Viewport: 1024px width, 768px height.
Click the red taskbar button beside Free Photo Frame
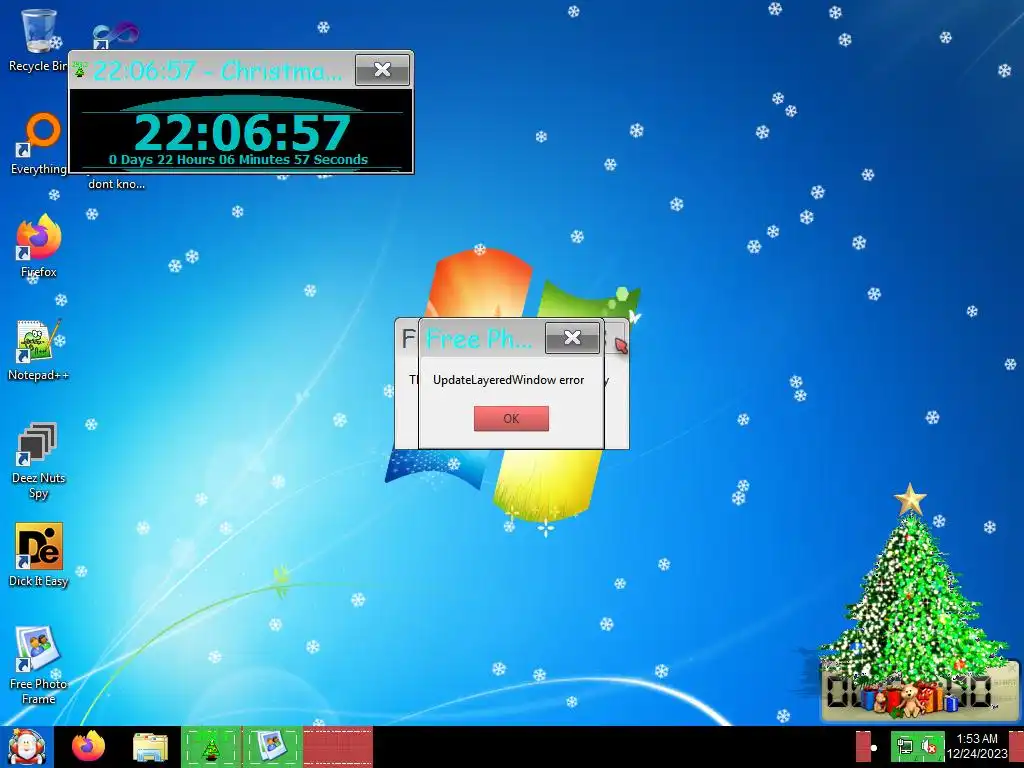[x=338, y=746]
